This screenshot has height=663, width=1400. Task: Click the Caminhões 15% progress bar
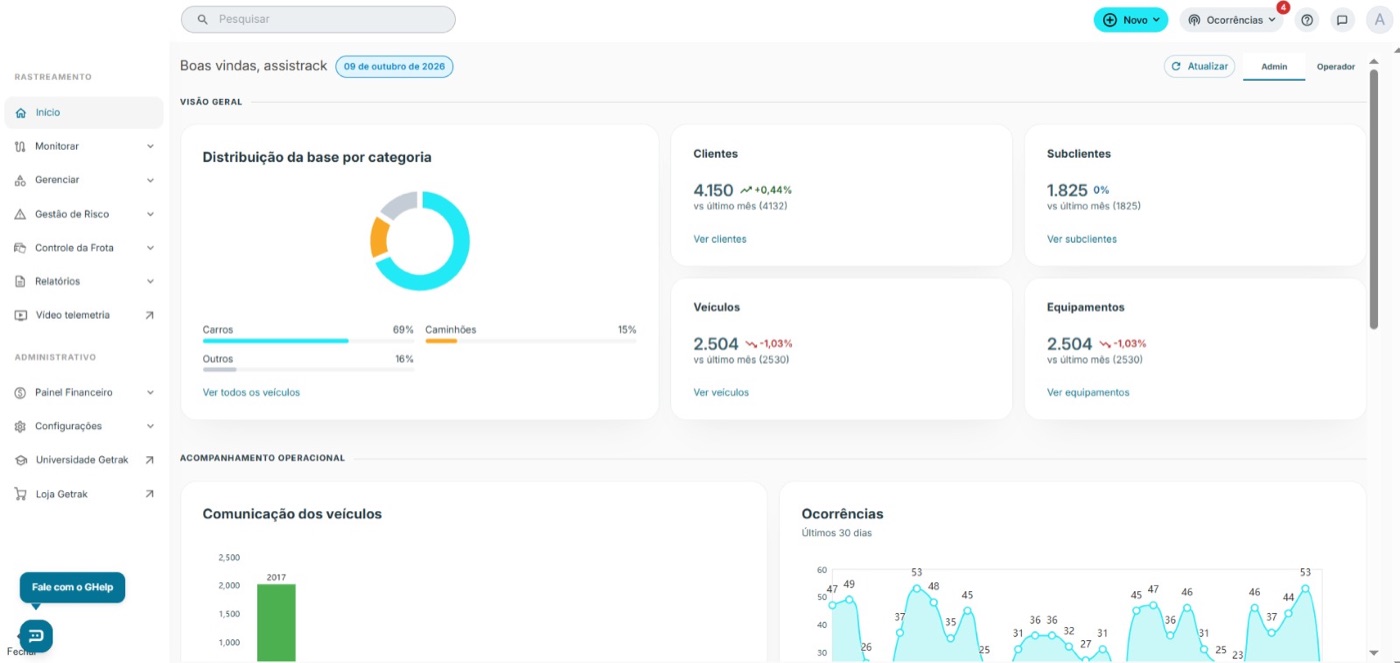530,341
